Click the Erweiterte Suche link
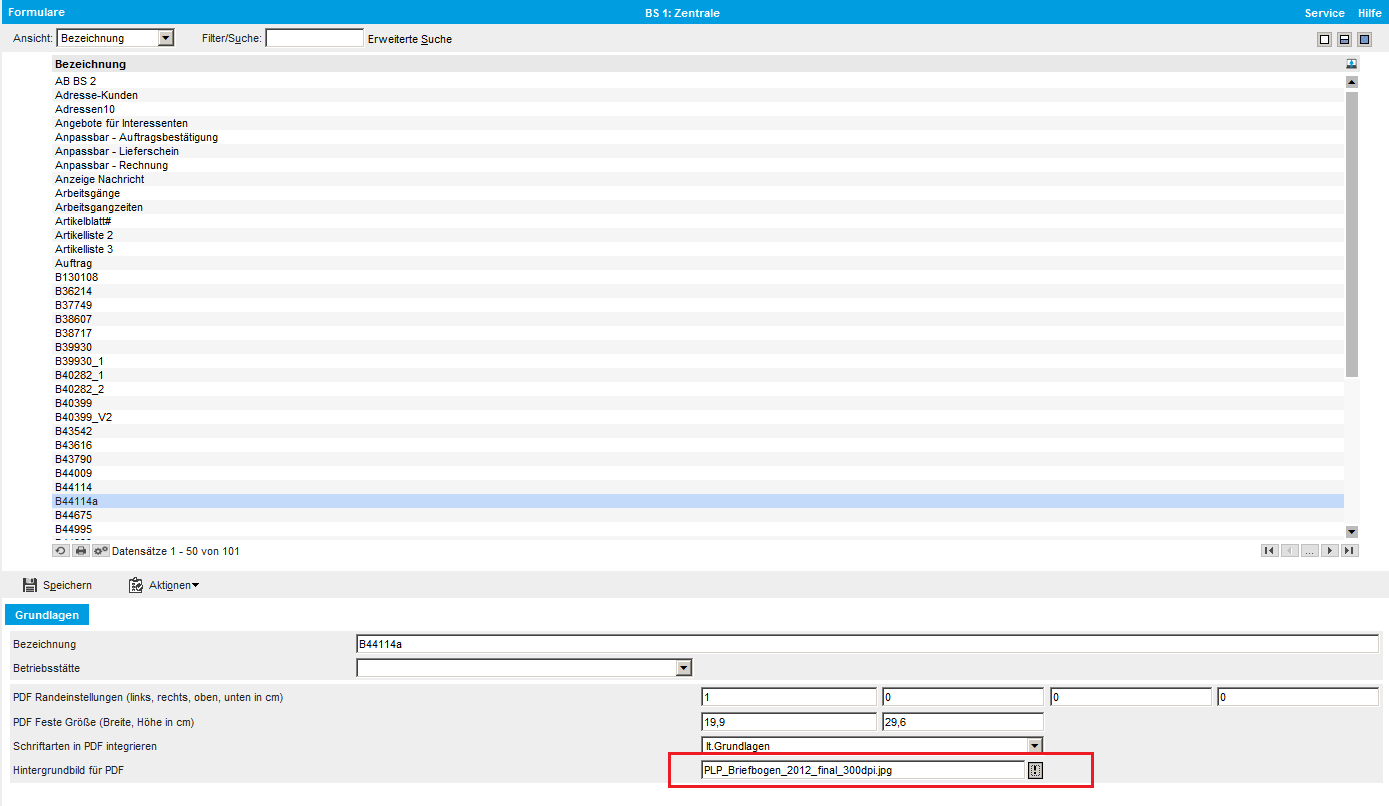1389x806 pixels. tap(410, 39)
